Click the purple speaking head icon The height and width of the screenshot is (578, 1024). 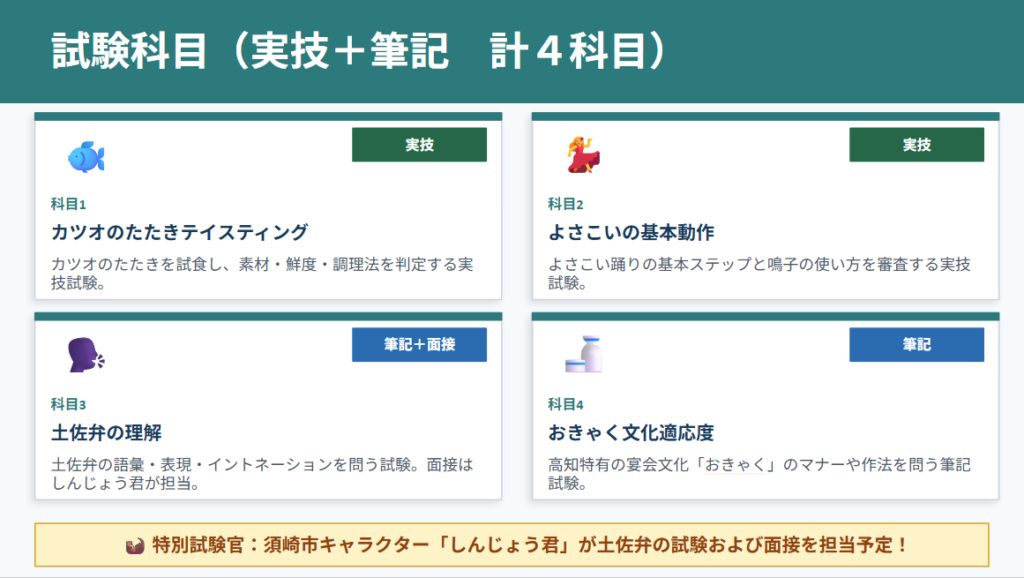click(85, 355)
